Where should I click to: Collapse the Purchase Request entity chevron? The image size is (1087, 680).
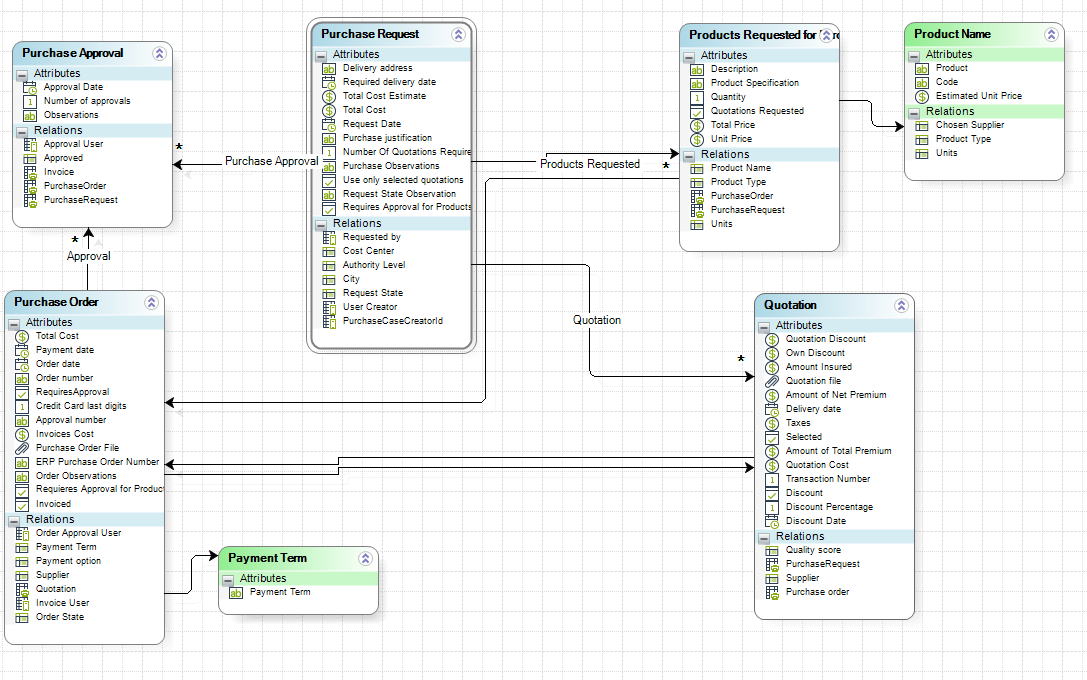458,35
